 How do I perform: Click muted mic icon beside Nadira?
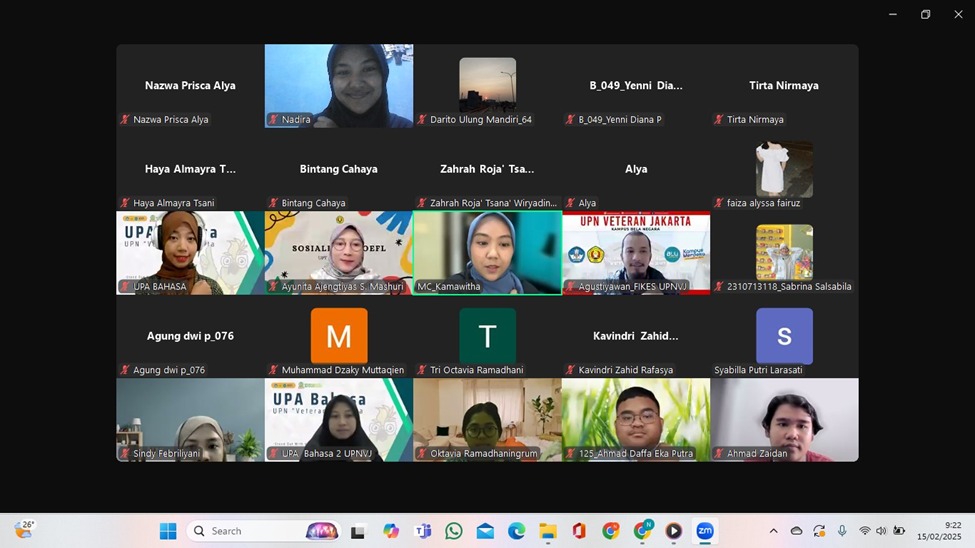(273, 120)
